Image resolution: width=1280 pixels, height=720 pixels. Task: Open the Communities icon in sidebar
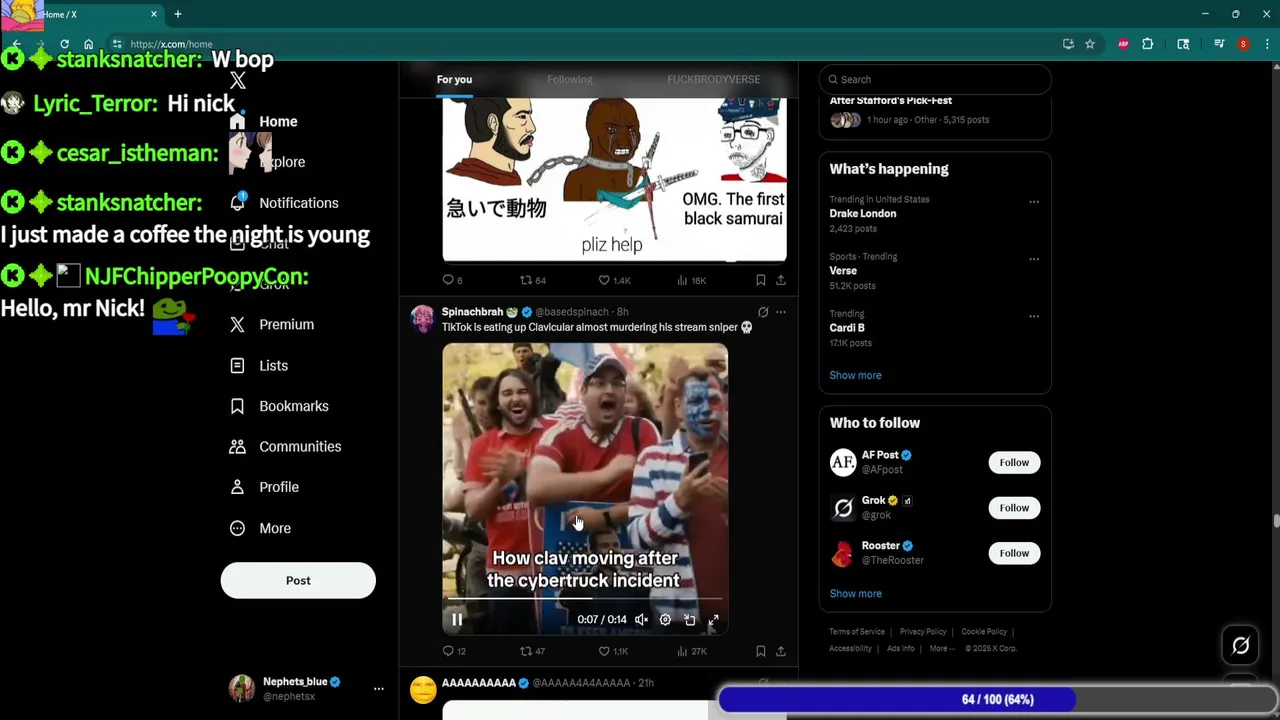[x=237, y=446]
